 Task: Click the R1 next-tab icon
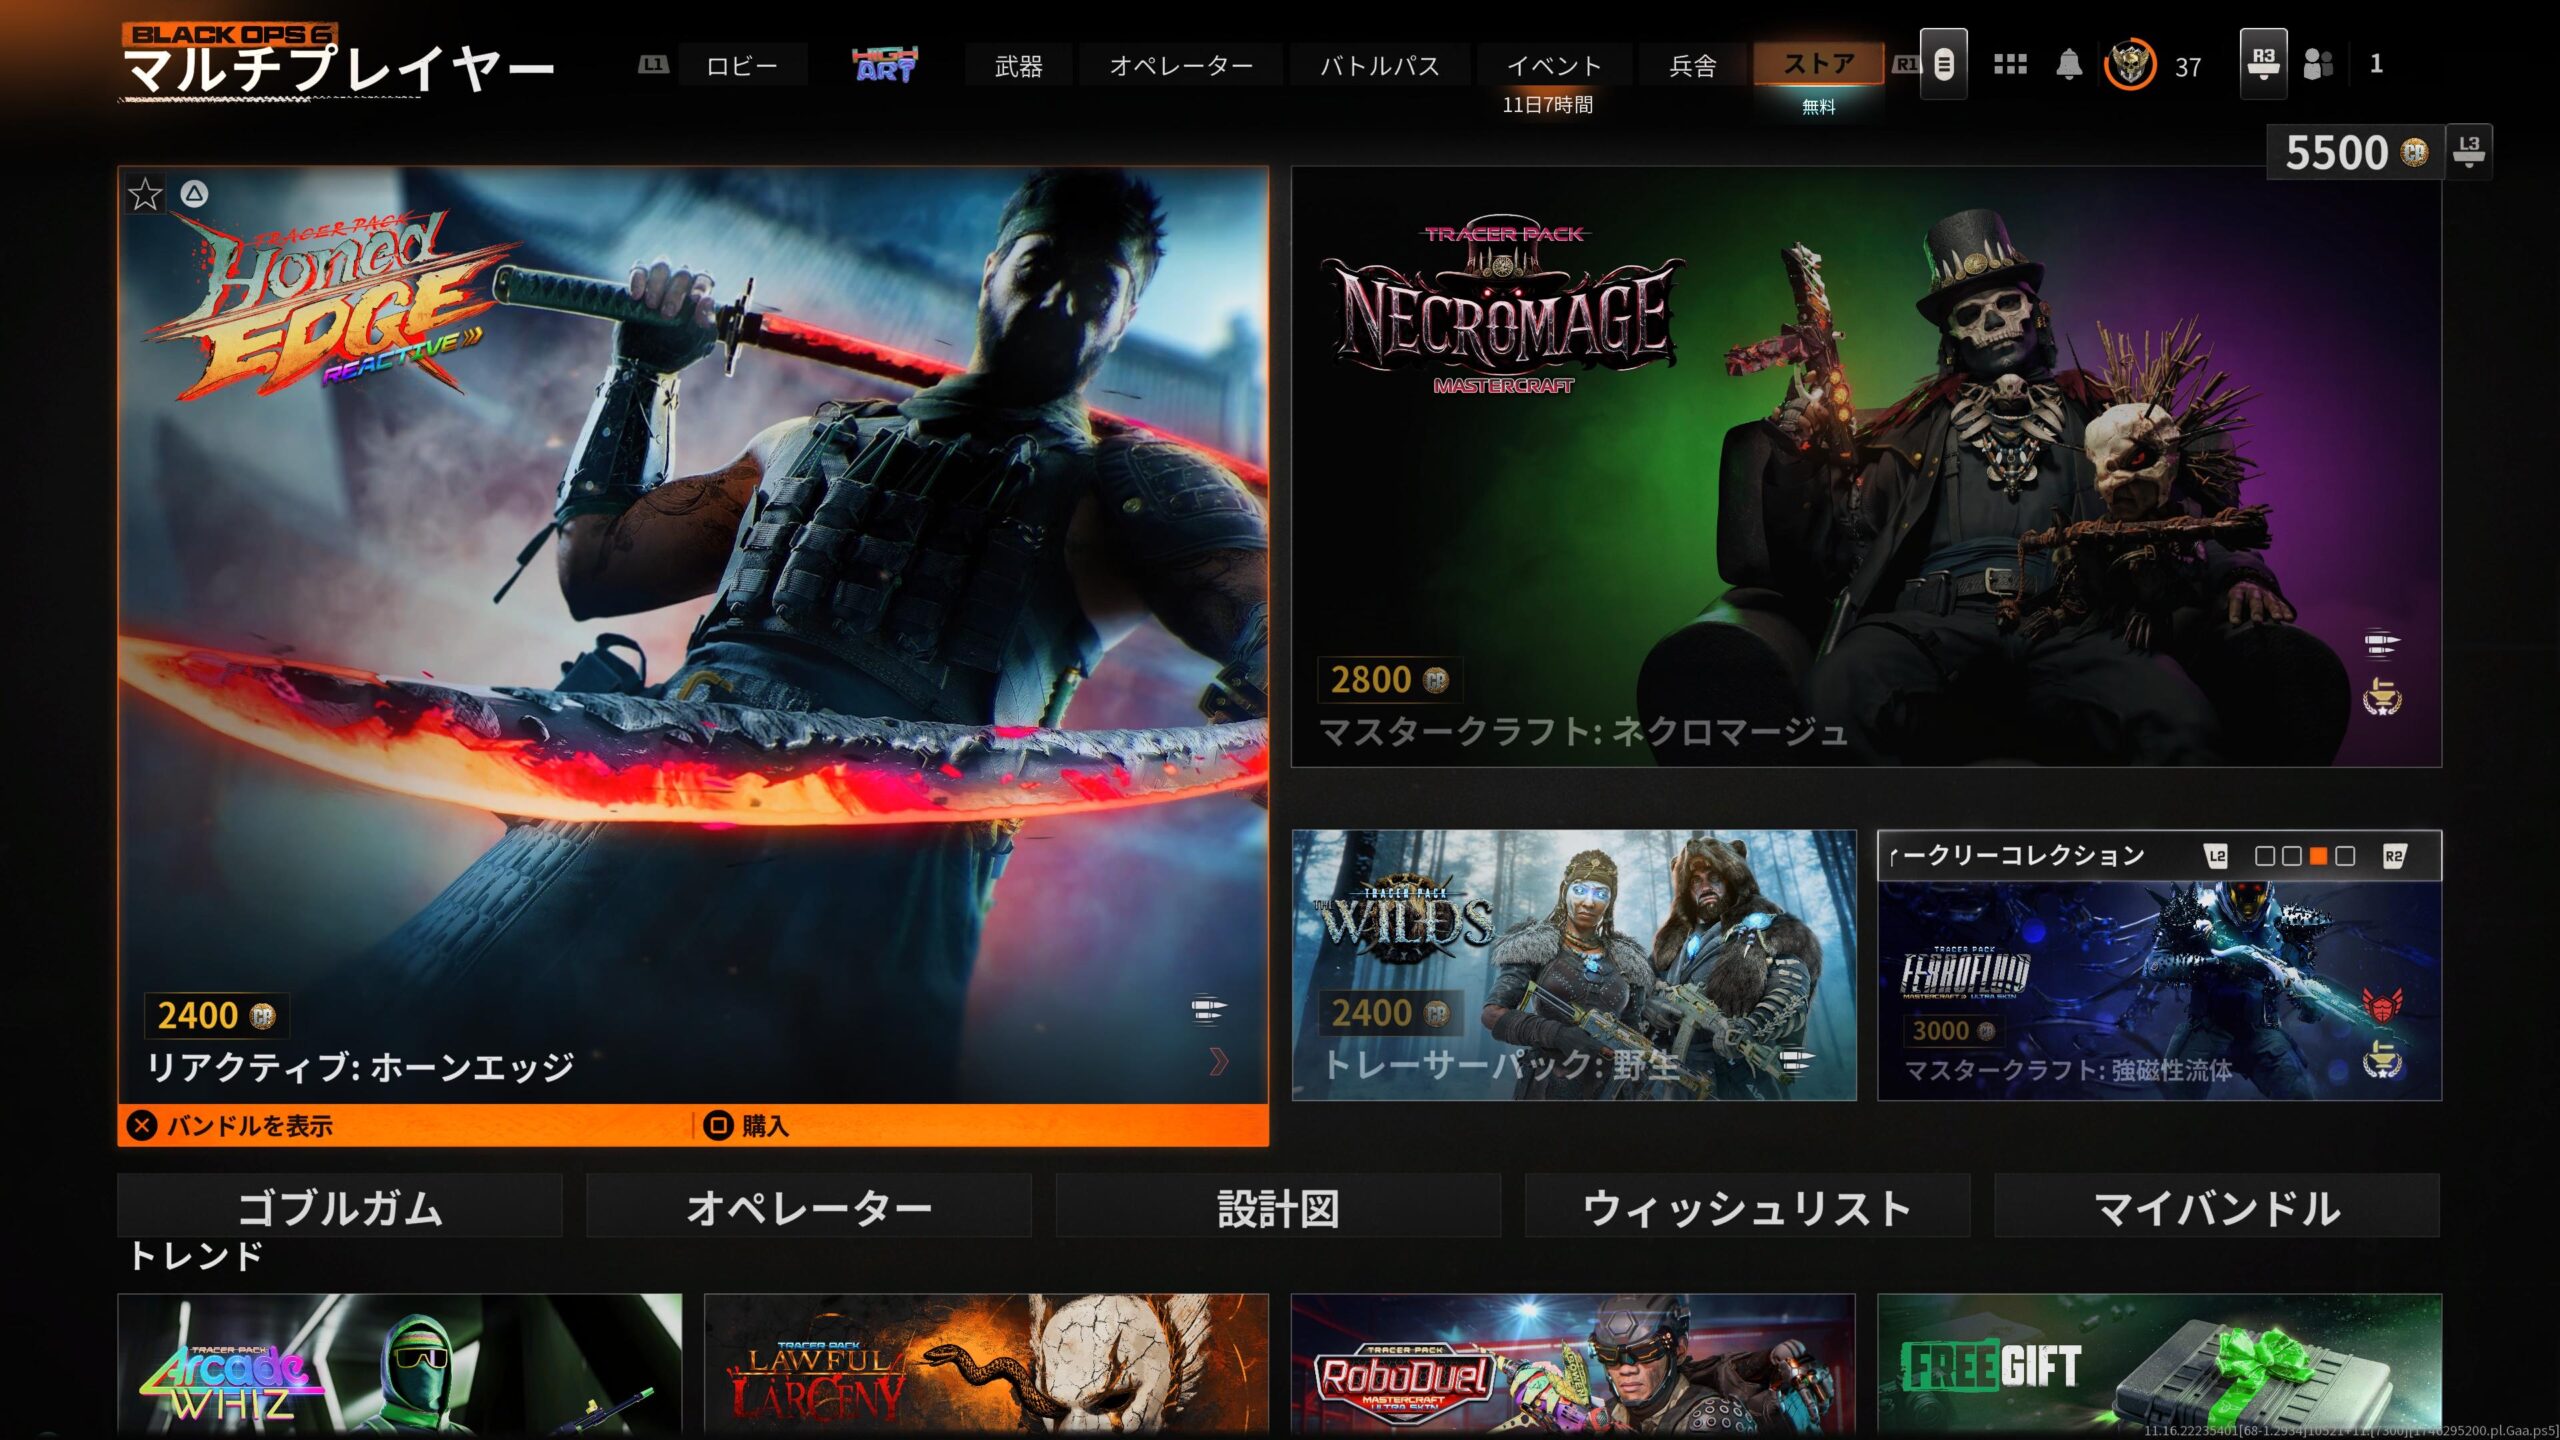(1906, 65)
